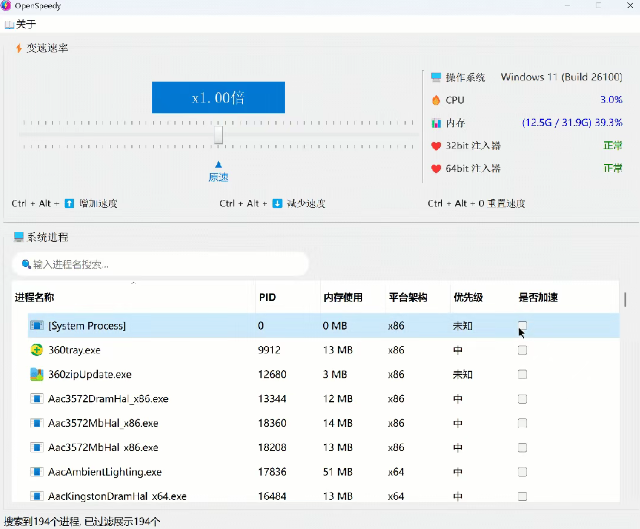Click PID value 12680
The height and width of the screenshot is (529, 640).
coord(272,374)
